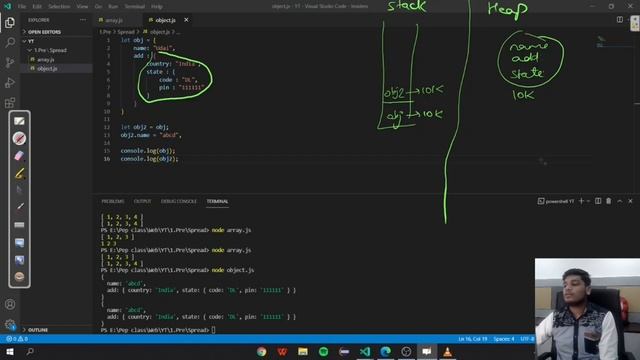640x360 pixels.
Task: Open Explorer more actions ellipsis
Action: coord(83,20)
